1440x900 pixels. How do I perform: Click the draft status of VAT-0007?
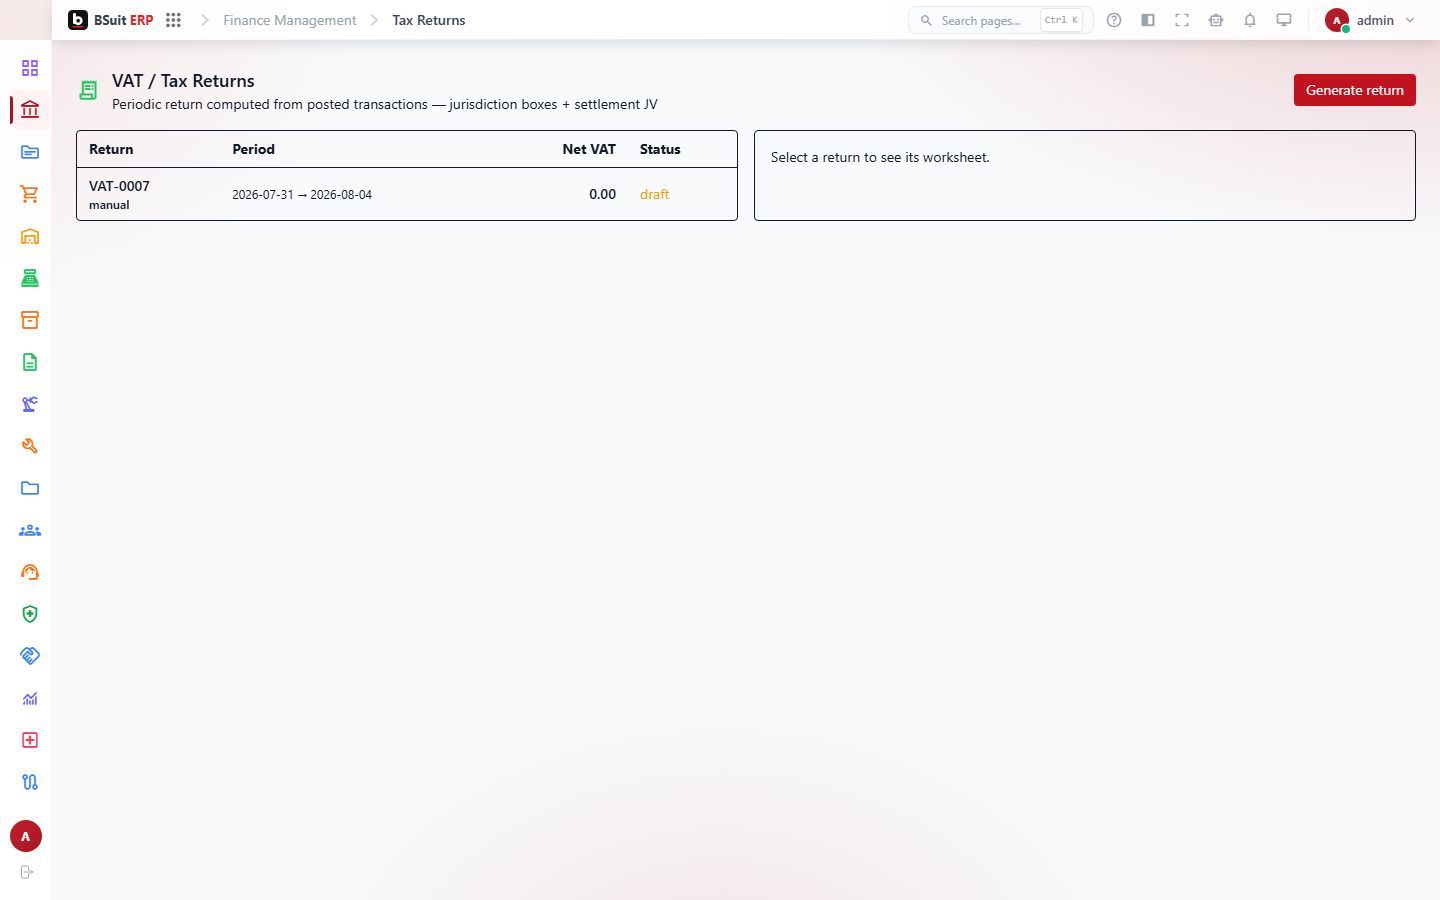click(x=655, y=194)
